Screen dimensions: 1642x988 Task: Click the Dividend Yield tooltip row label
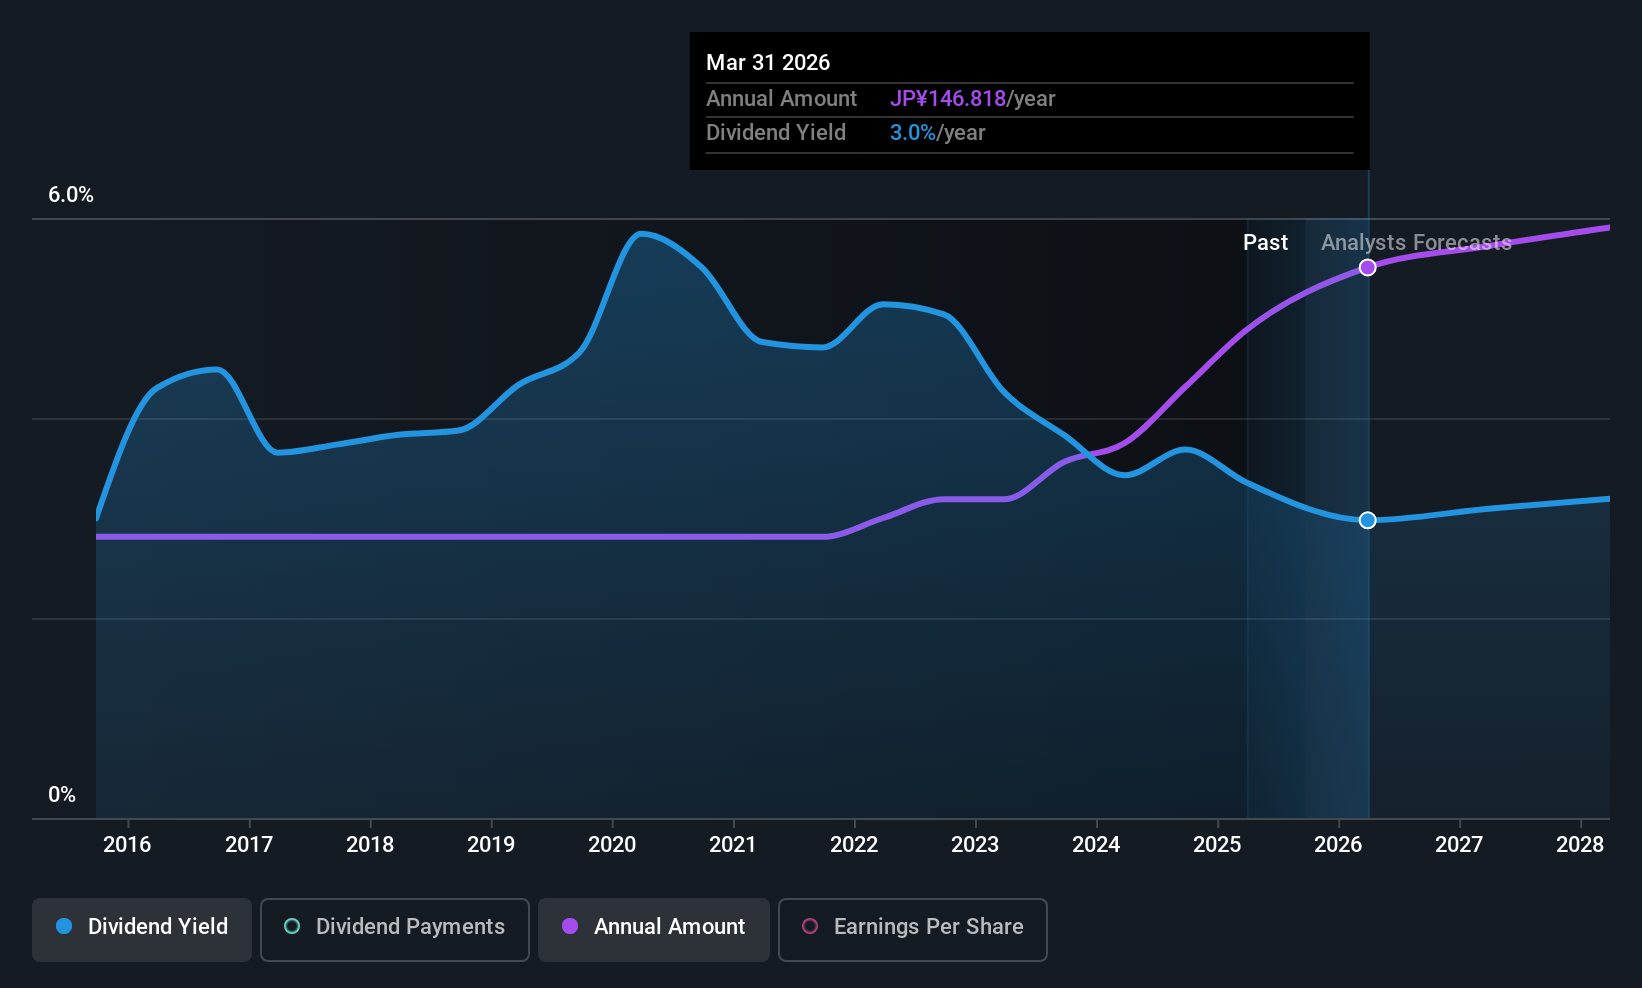776,133
